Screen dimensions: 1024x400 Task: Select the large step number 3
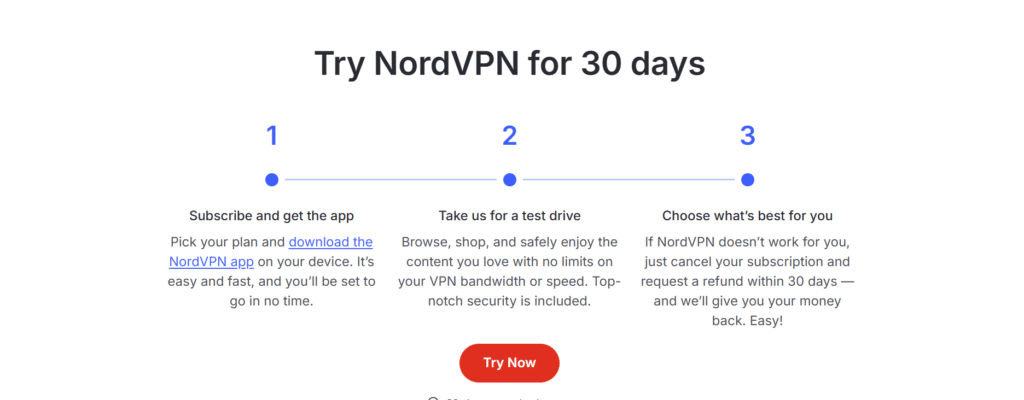click(x=747, y=136)
